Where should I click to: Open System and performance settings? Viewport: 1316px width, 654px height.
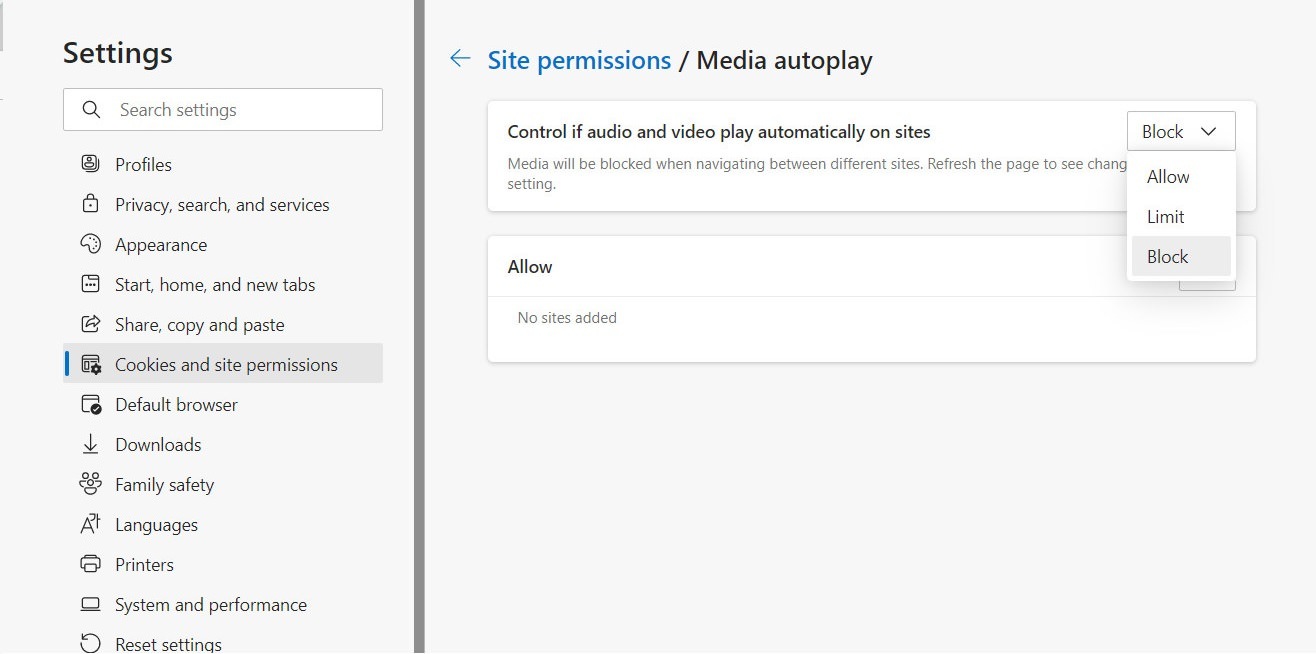210,605
